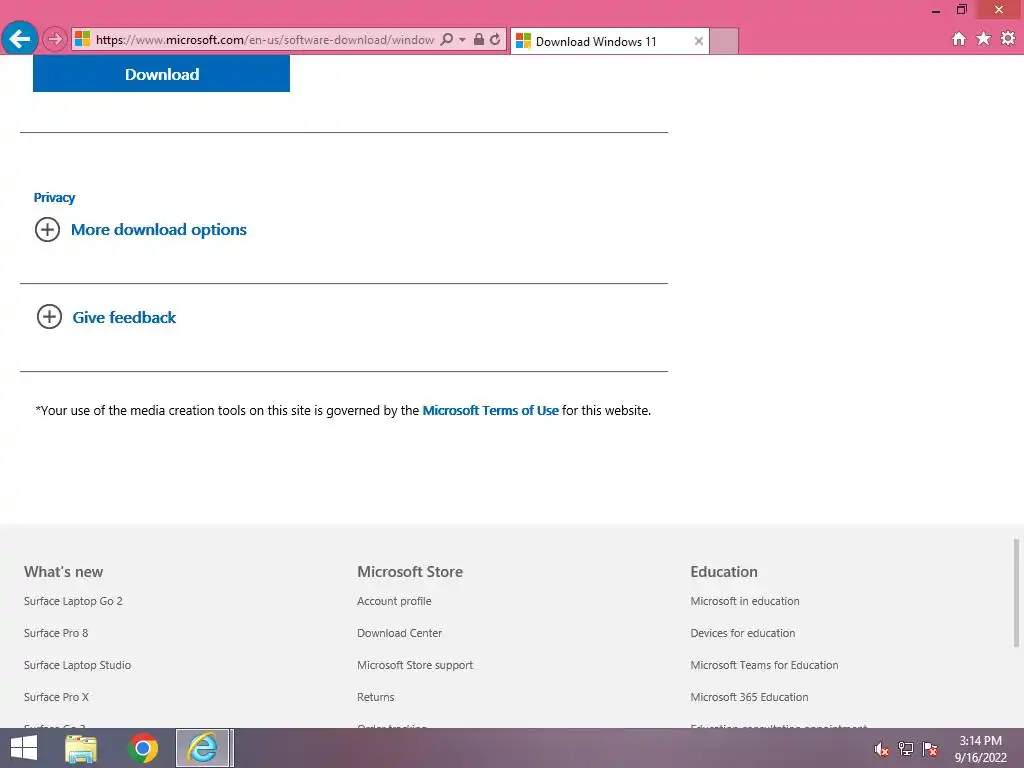Open Surface Laptop Studio footer link
The image size is (1024, 768).
point(78,665)
